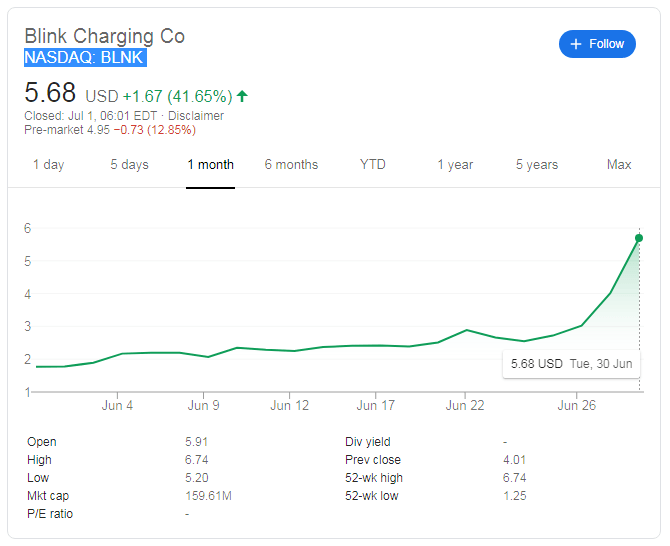The width and height of the screenshot is (670, 546).
Task: View the 5 years chart range
Action: point(537,164)
